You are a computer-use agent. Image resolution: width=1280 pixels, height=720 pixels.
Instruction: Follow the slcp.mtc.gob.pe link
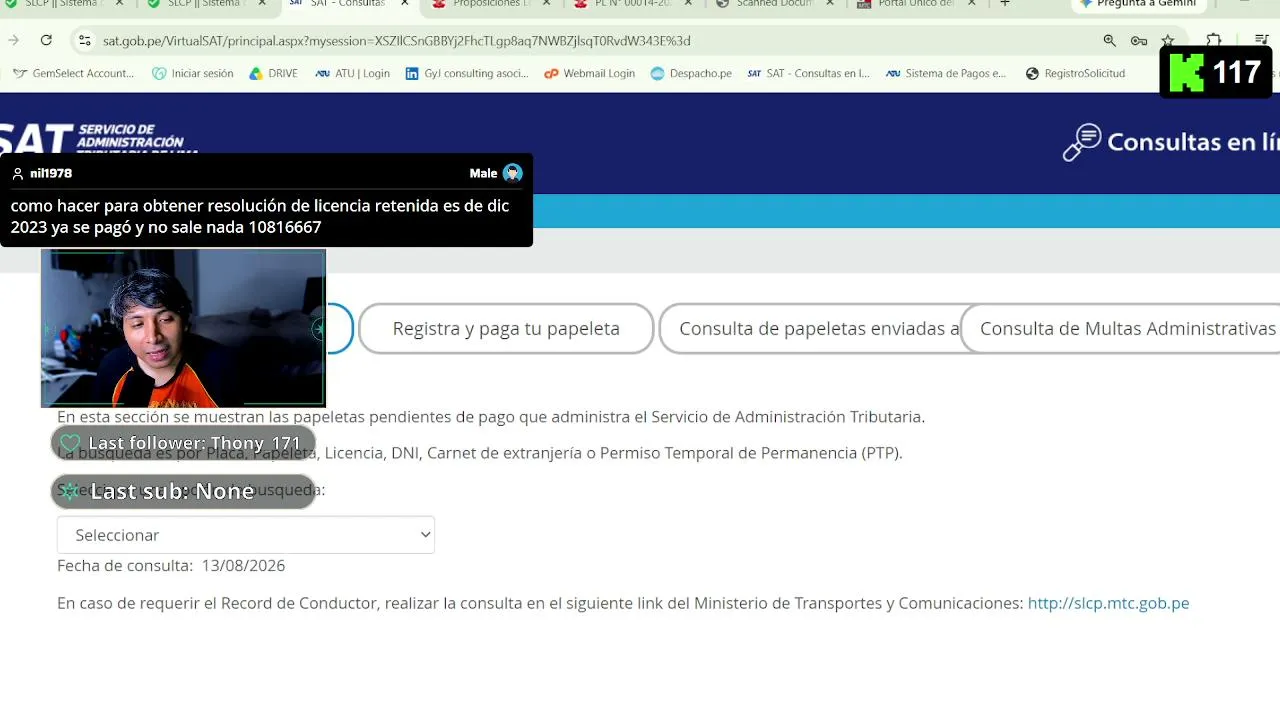click(x=1108, y=603)
